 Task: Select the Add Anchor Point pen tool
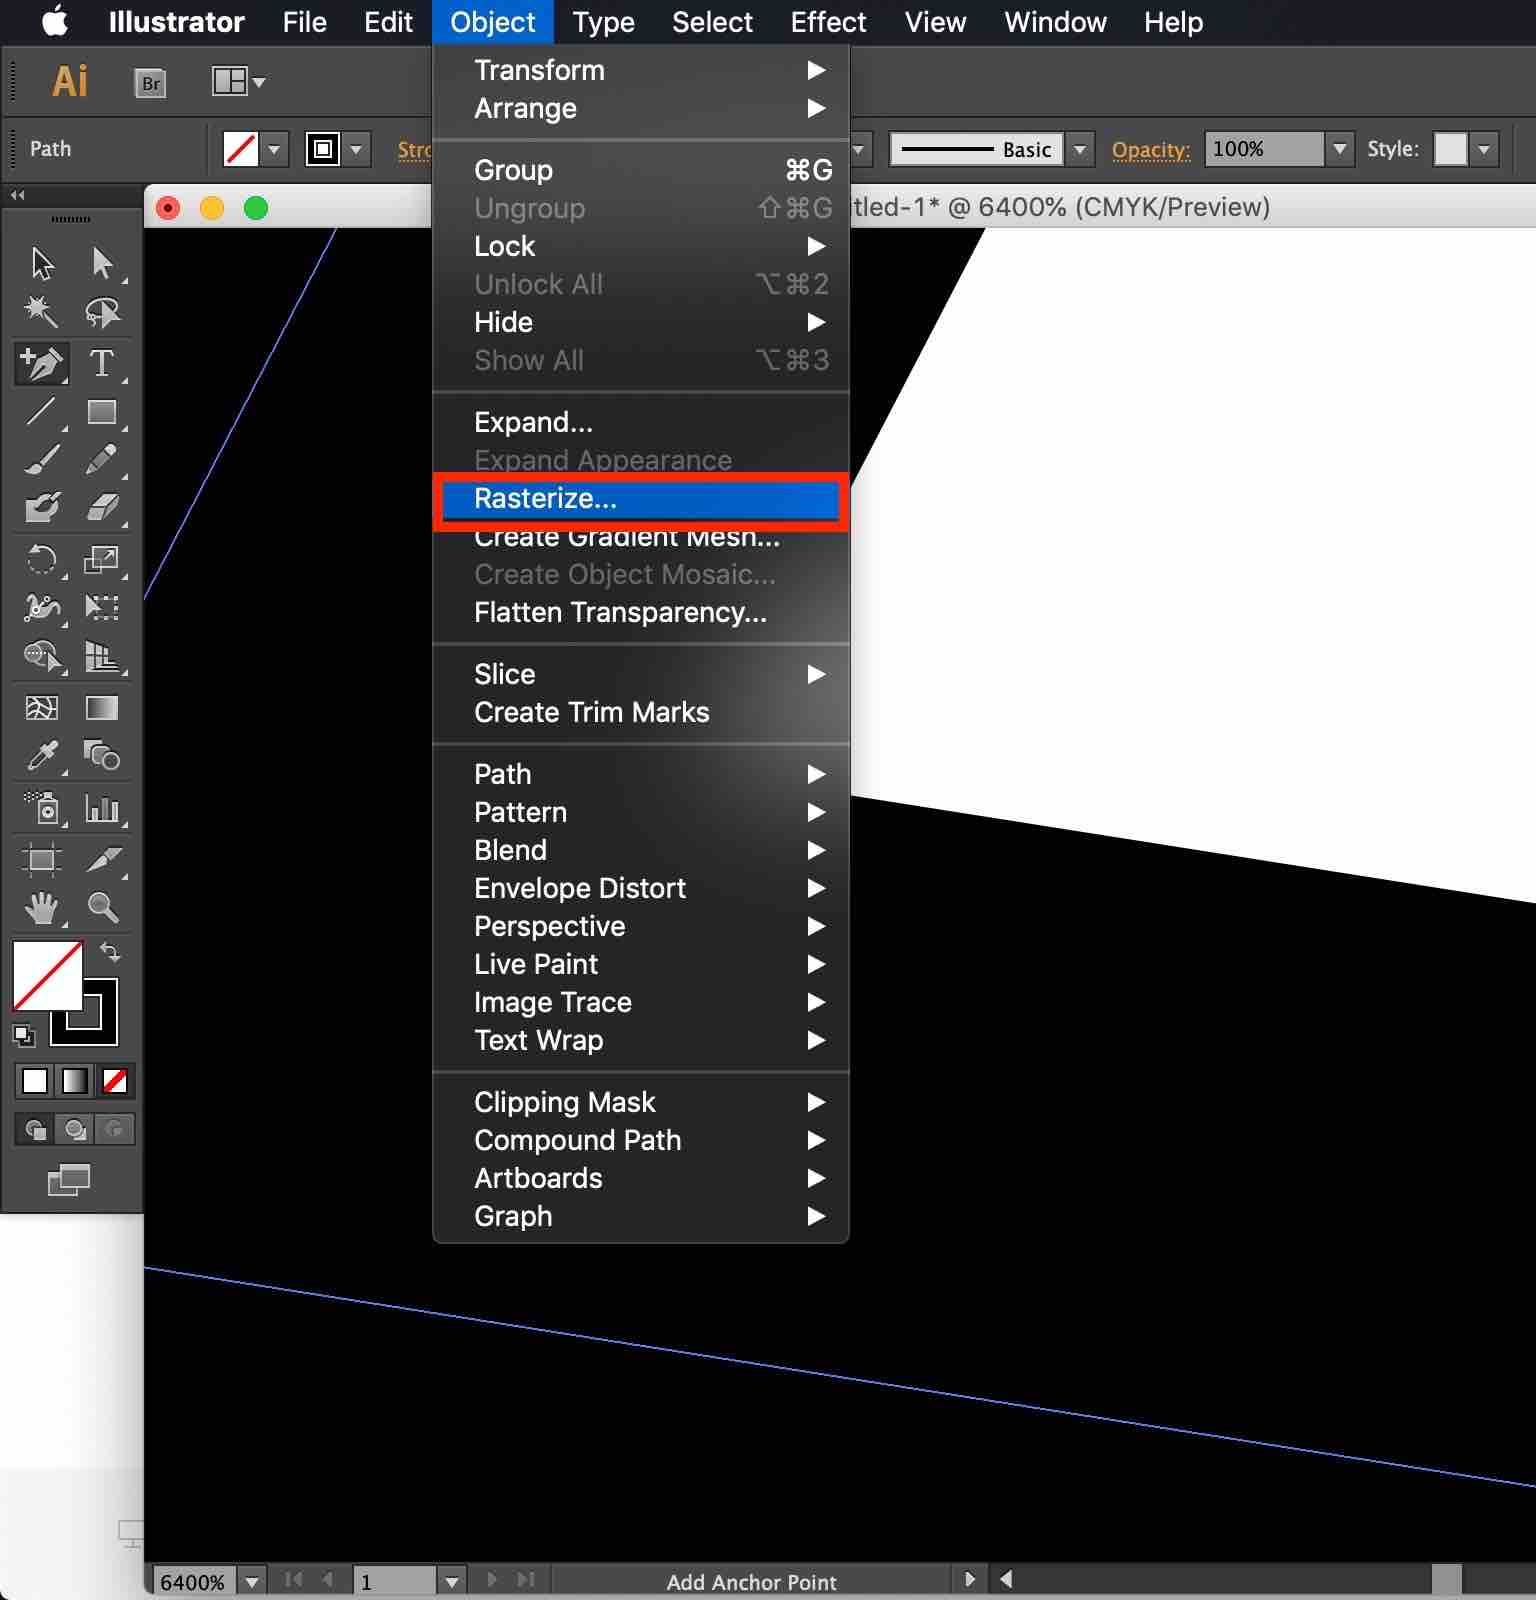pos(42,364)
